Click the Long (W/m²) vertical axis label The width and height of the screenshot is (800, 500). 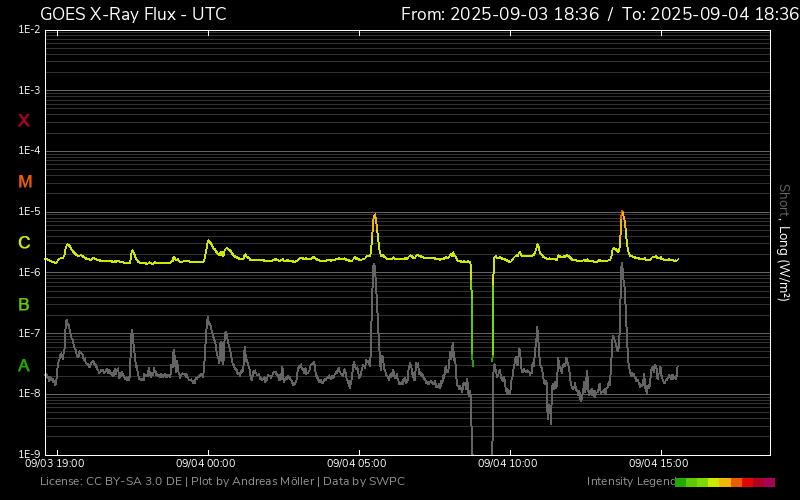point(785,263)
